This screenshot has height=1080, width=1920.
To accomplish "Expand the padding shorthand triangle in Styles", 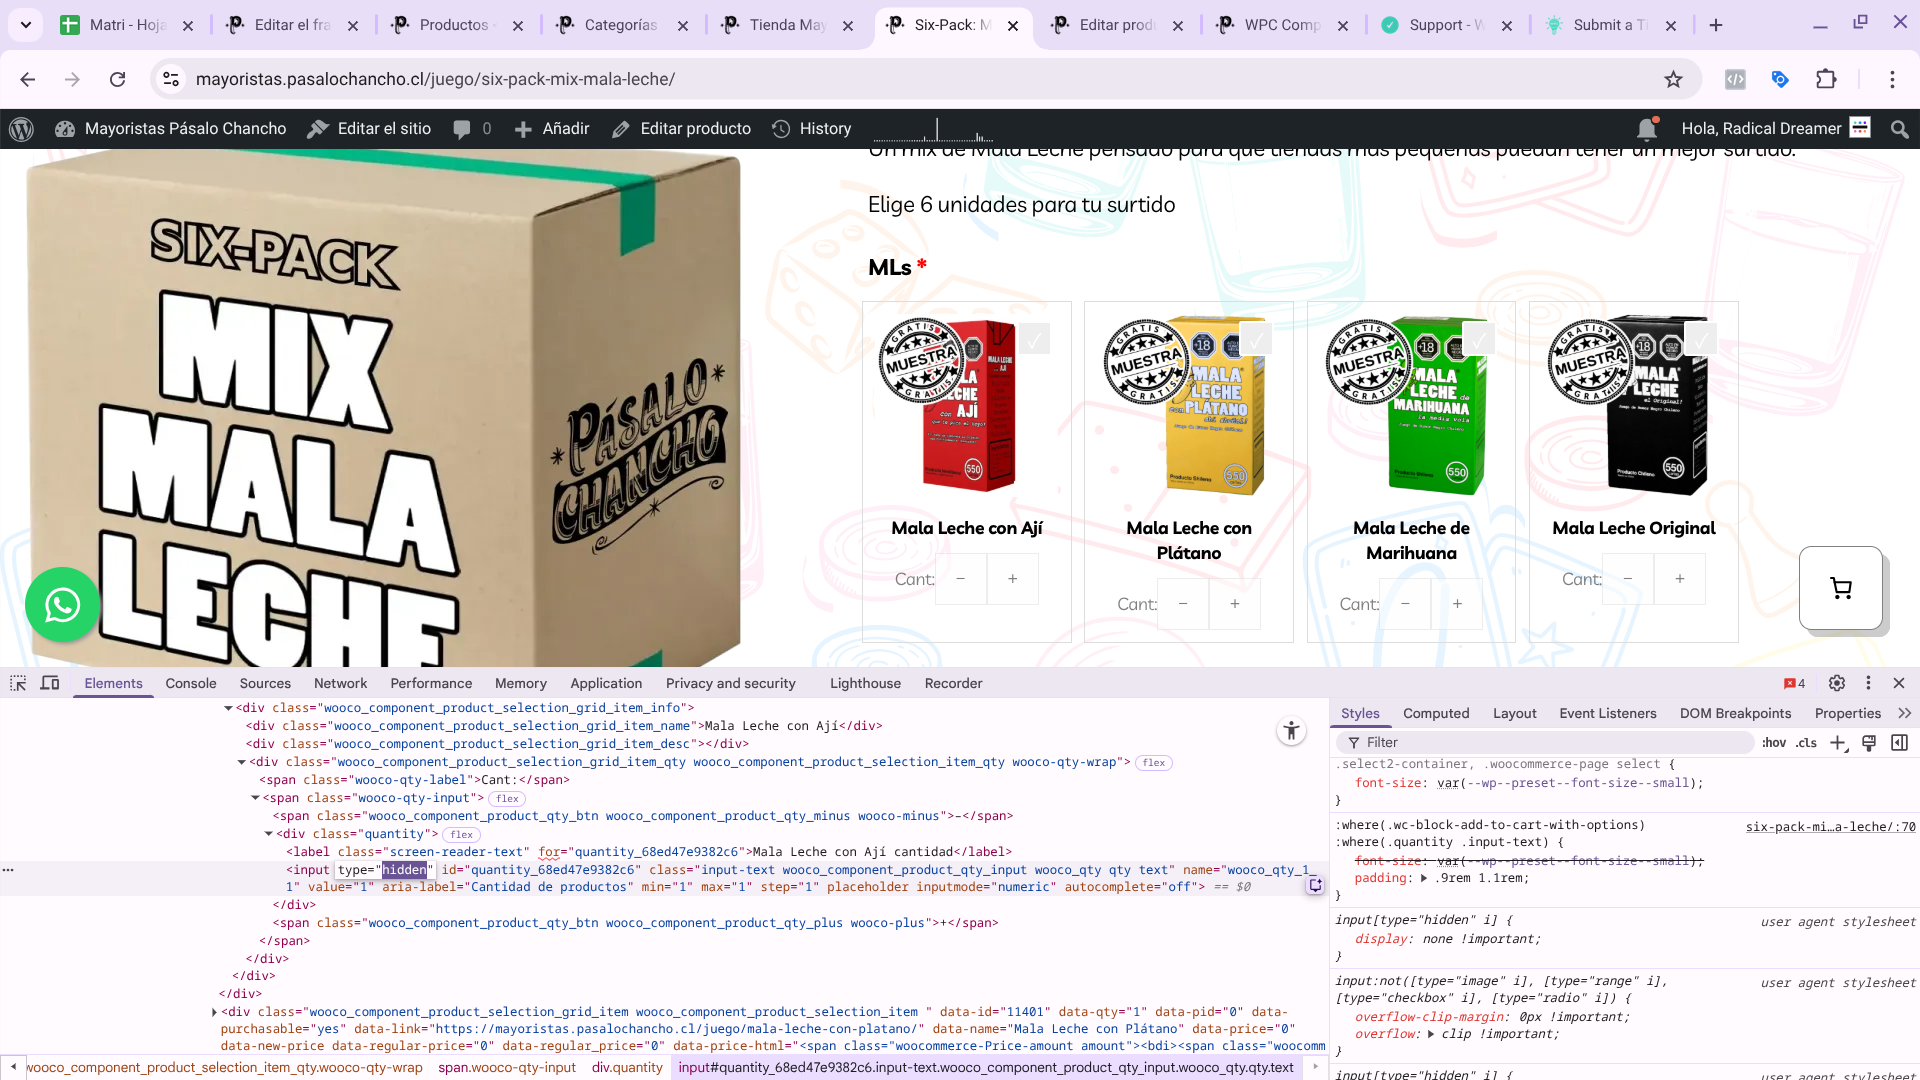I will click(1424, 878).
